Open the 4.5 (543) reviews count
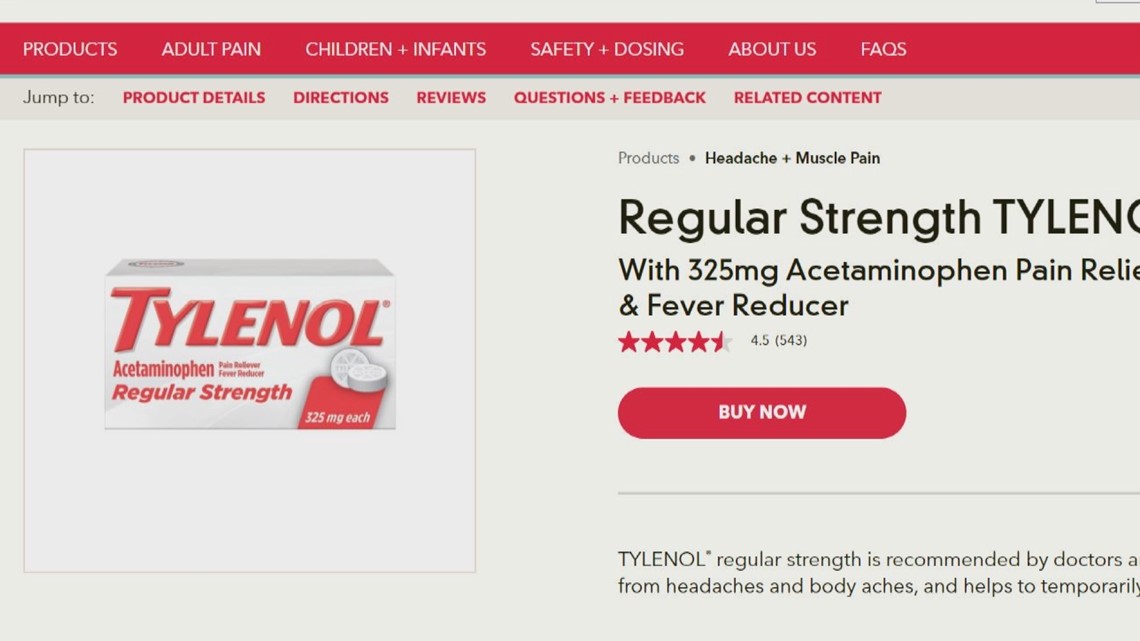1140x641 pixels. (x=779, y=340)
